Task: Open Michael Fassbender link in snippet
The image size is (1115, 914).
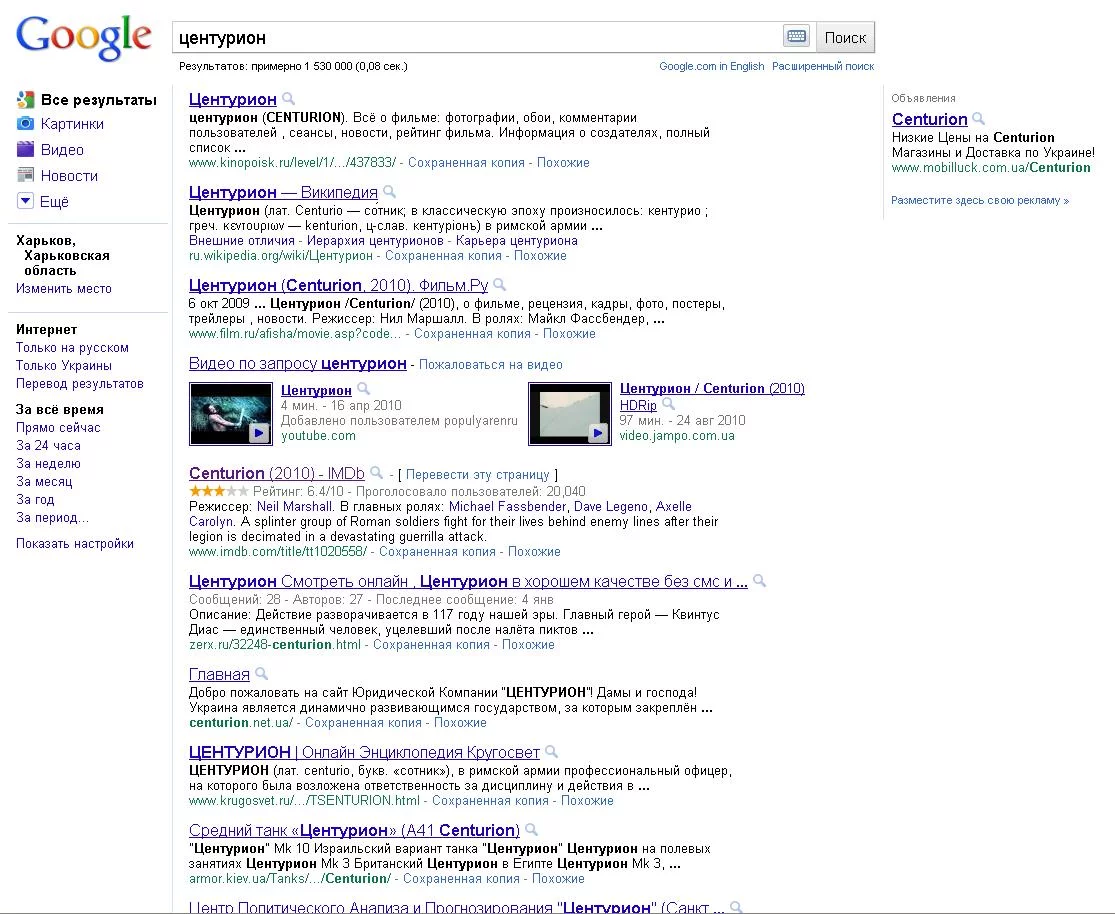Action: point(507,506)
